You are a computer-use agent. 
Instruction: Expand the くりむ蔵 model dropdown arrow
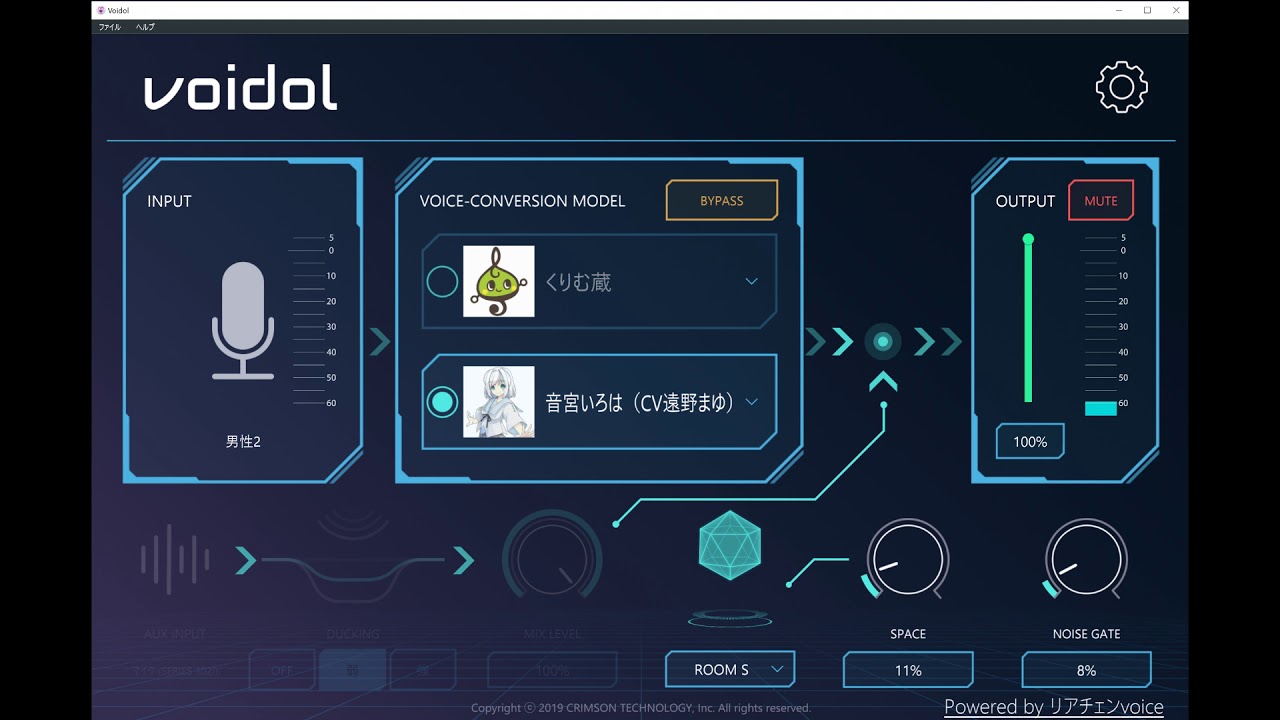752,282
